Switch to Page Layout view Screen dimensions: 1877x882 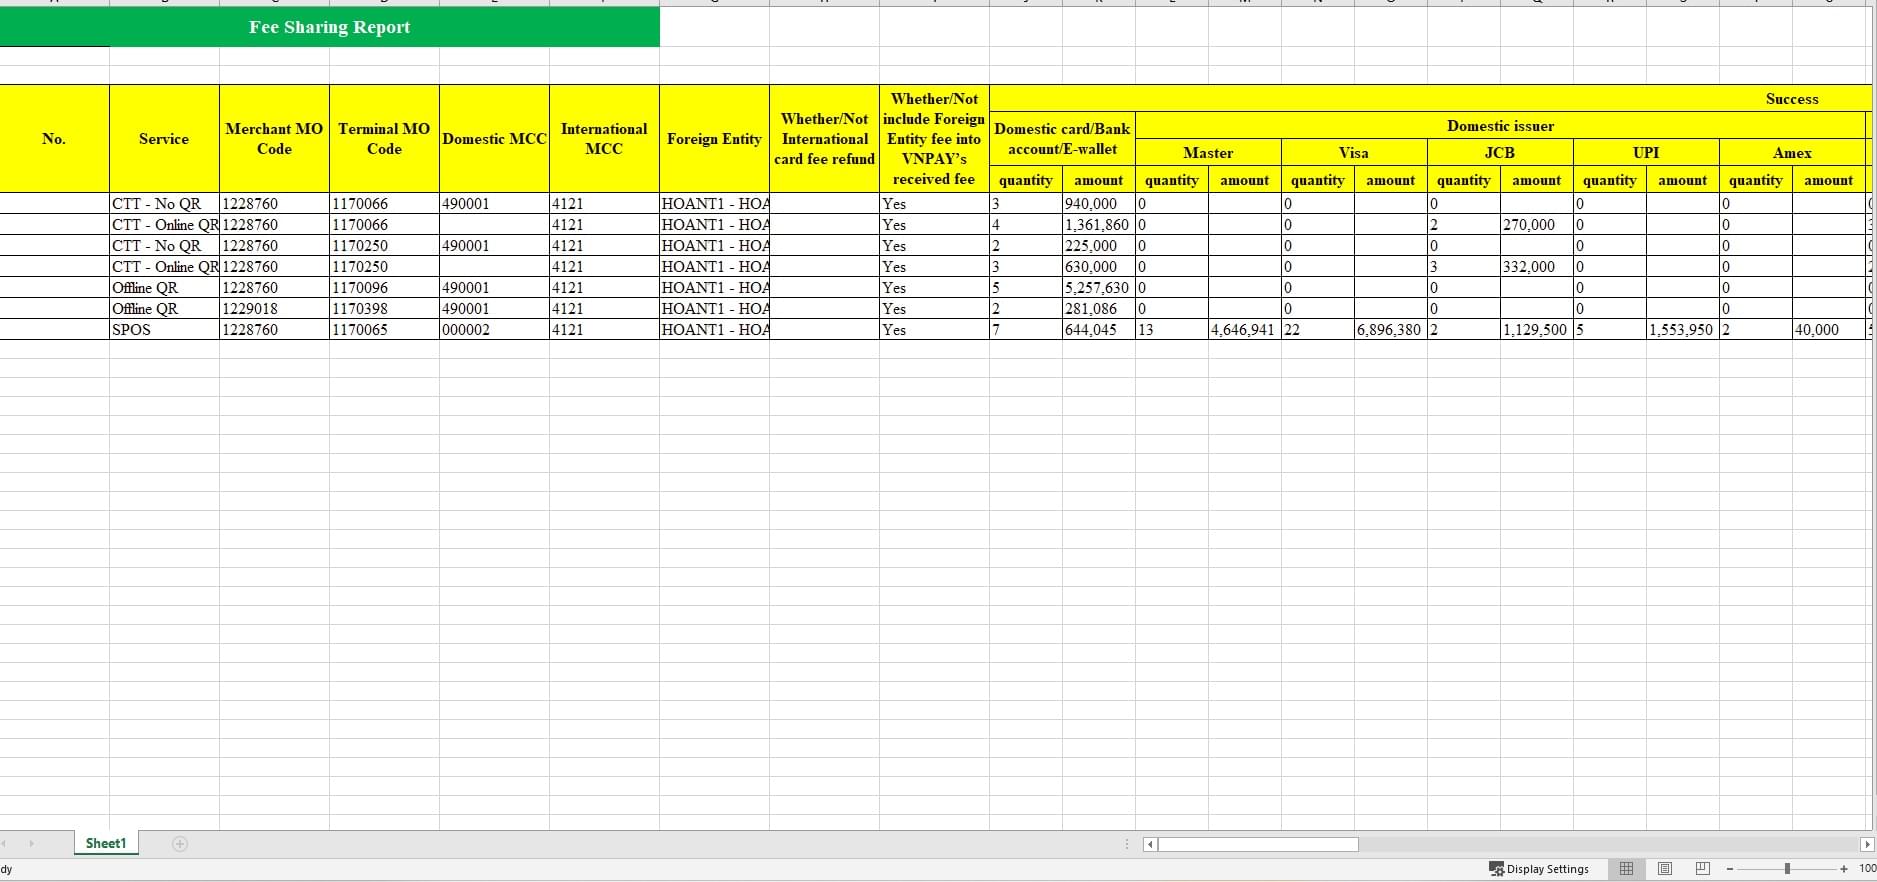(x=1665, y=869)
